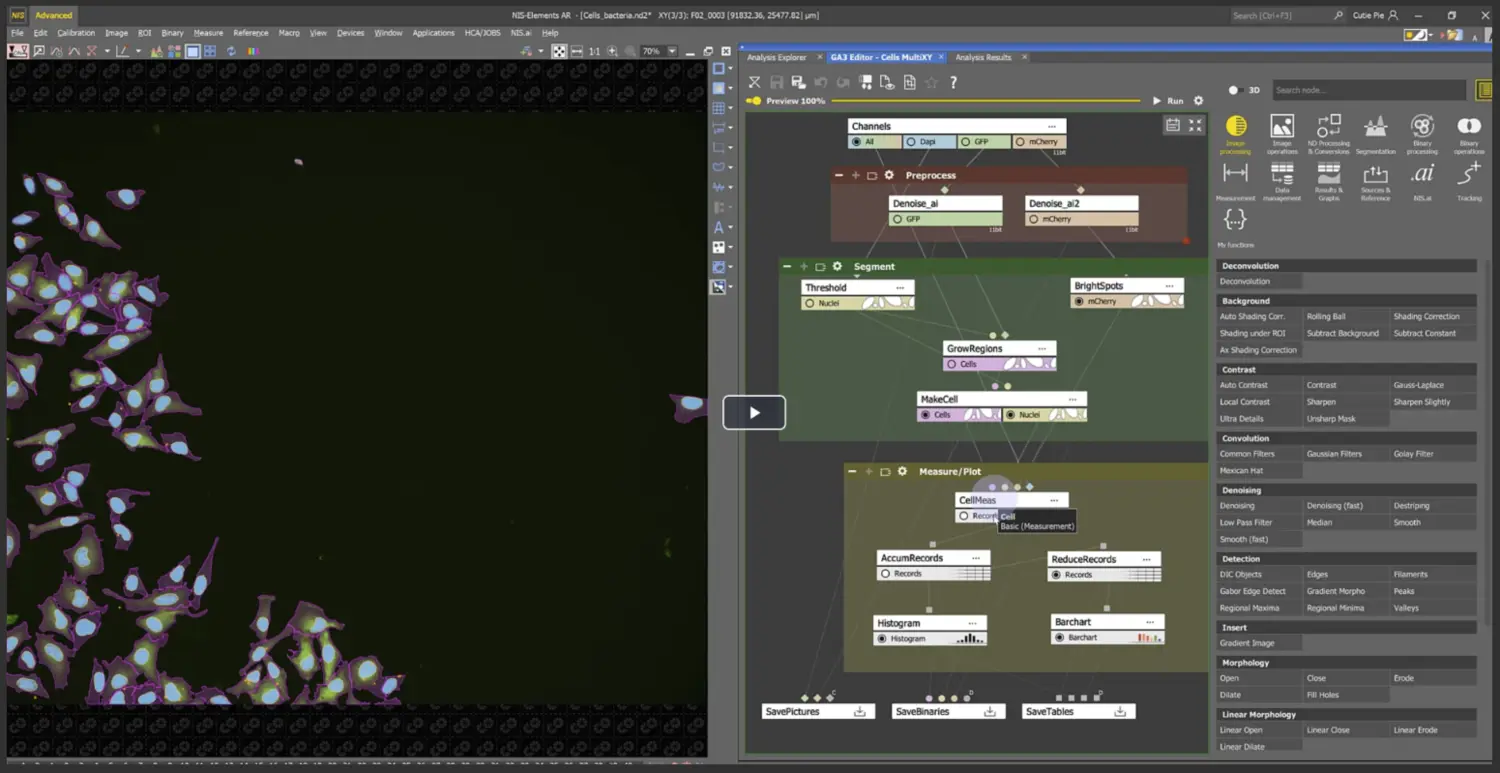Select the GFP radio in Channels node
This screenshot has height=773, width=1500.
[966, 142]
